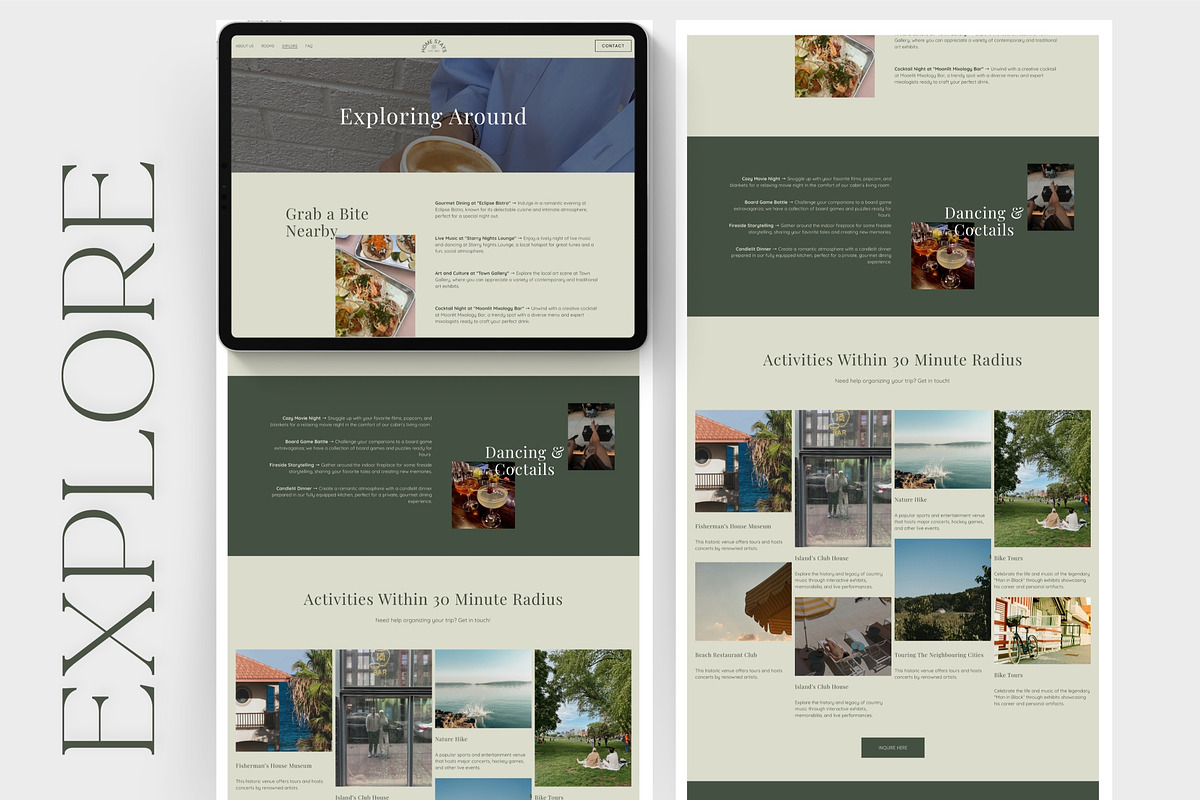This screenshot has height=800, width=1200.
Task: Open the FAQ page link
Action: (309, 45)
